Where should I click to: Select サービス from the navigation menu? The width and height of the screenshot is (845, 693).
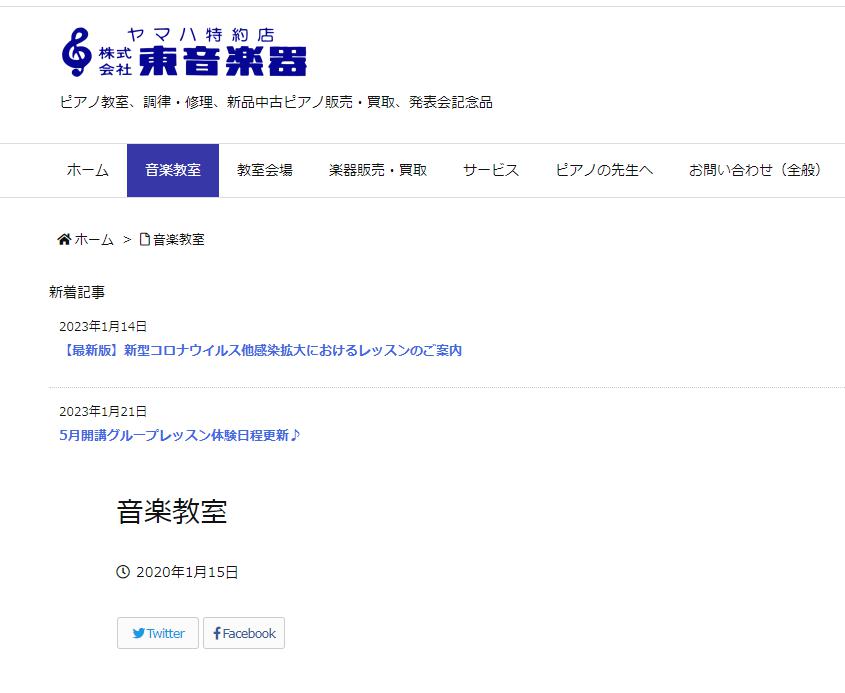491,170
